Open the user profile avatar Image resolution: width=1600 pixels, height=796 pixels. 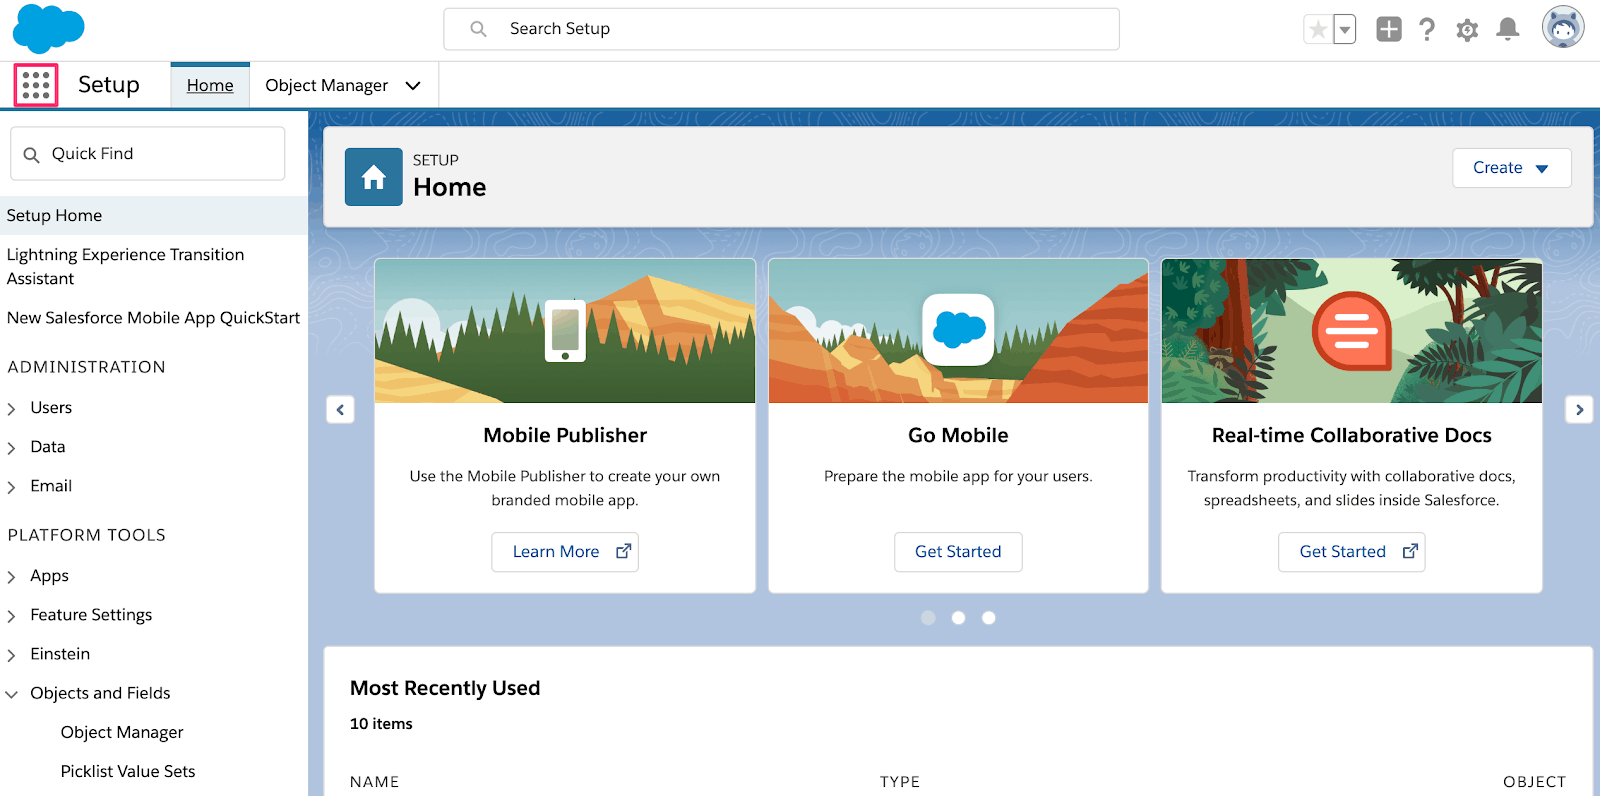coord(1563,27)
